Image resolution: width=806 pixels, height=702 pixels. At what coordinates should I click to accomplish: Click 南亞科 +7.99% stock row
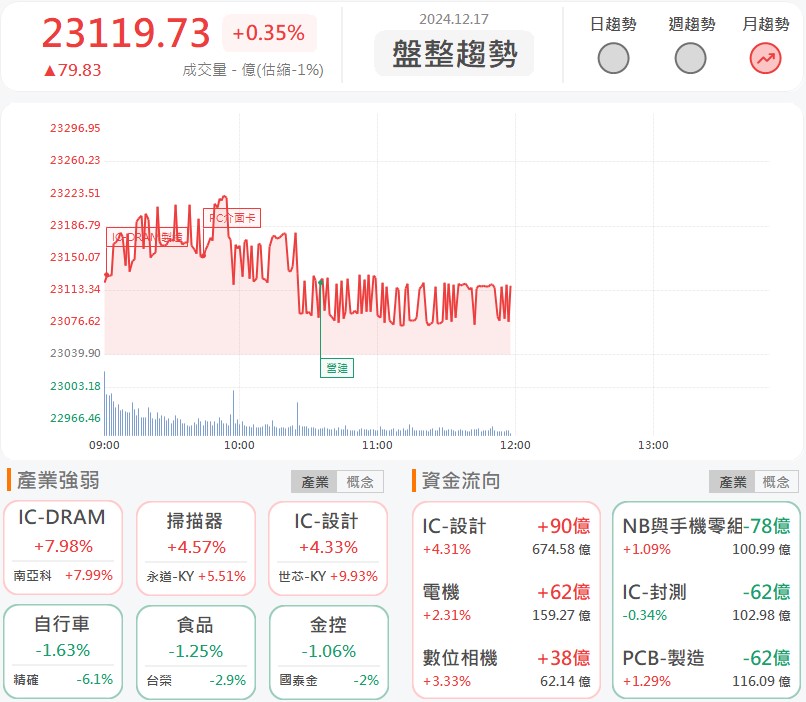point(63,575)
